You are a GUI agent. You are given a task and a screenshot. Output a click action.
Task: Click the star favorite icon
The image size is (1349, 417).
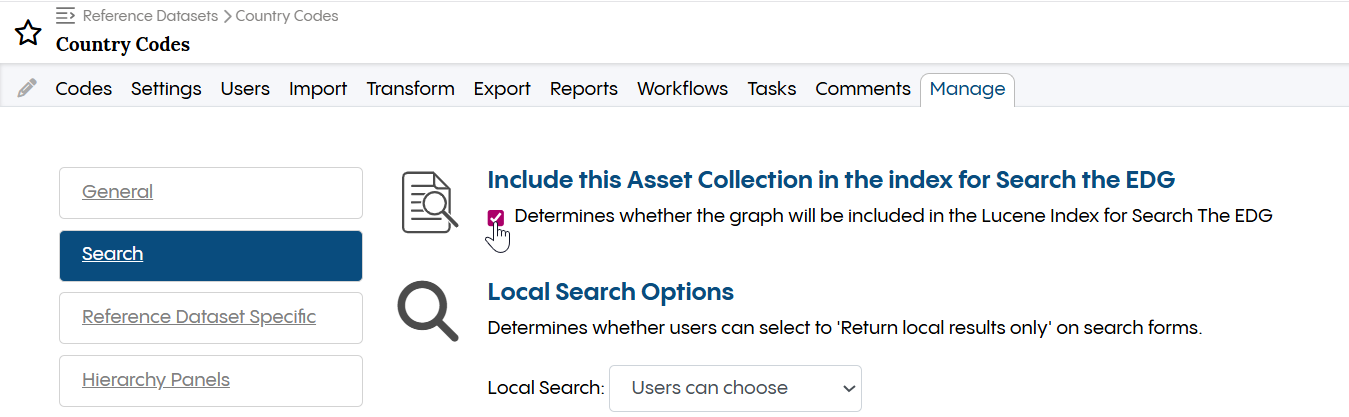point(28,33)
